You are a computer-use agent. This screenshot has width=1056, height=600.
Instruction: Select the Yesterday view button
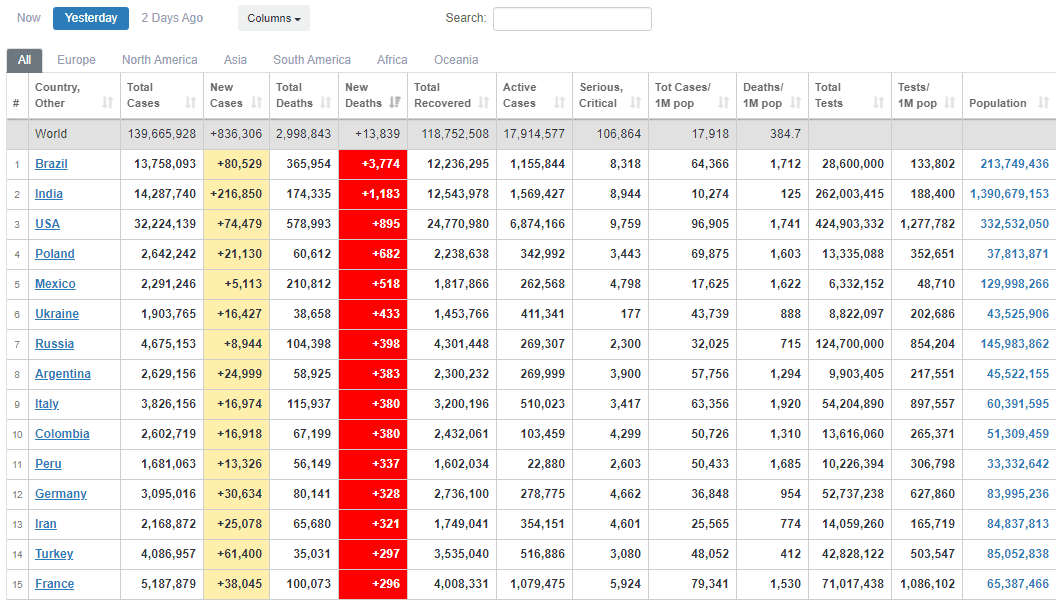click(x=91, y=18)
